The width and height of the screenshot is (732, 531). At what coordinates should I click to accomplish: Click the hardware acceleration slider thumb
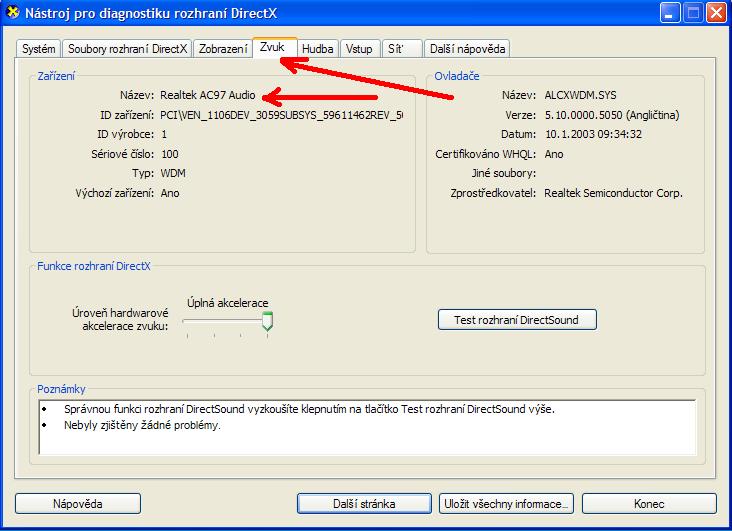click(x=267, y=321)
